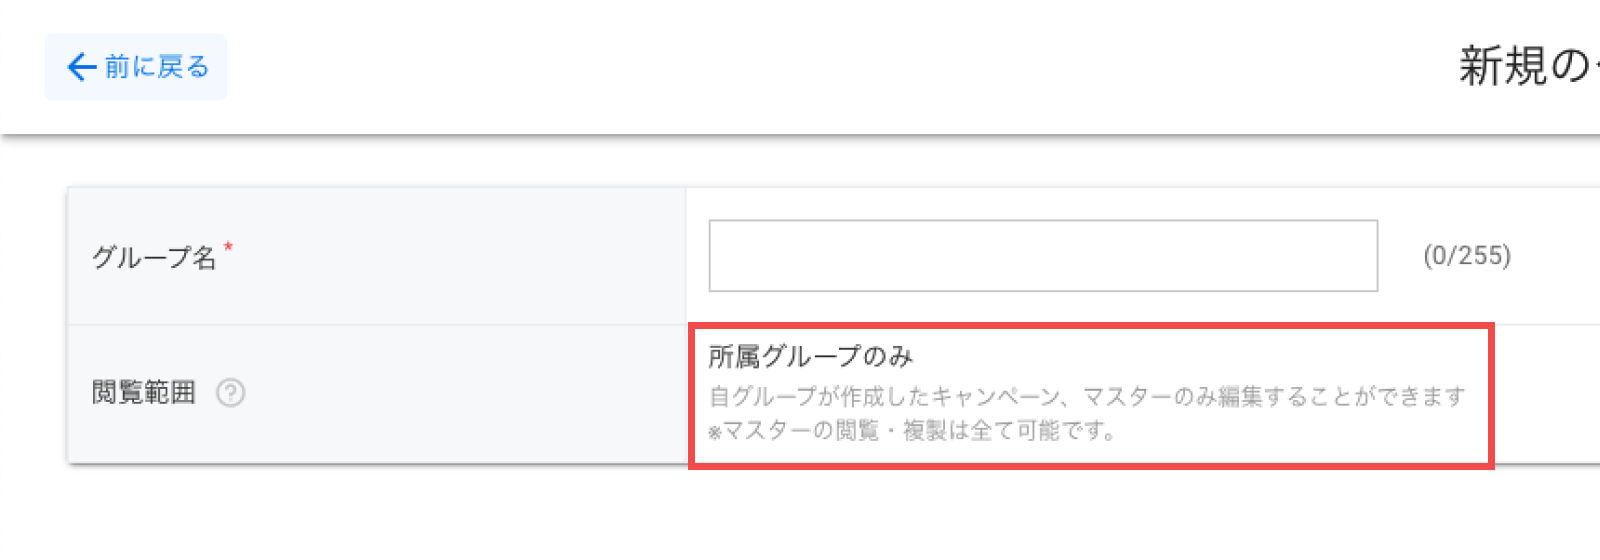
Task: Click the red required asterisk mark
Action: coord(228,245)
